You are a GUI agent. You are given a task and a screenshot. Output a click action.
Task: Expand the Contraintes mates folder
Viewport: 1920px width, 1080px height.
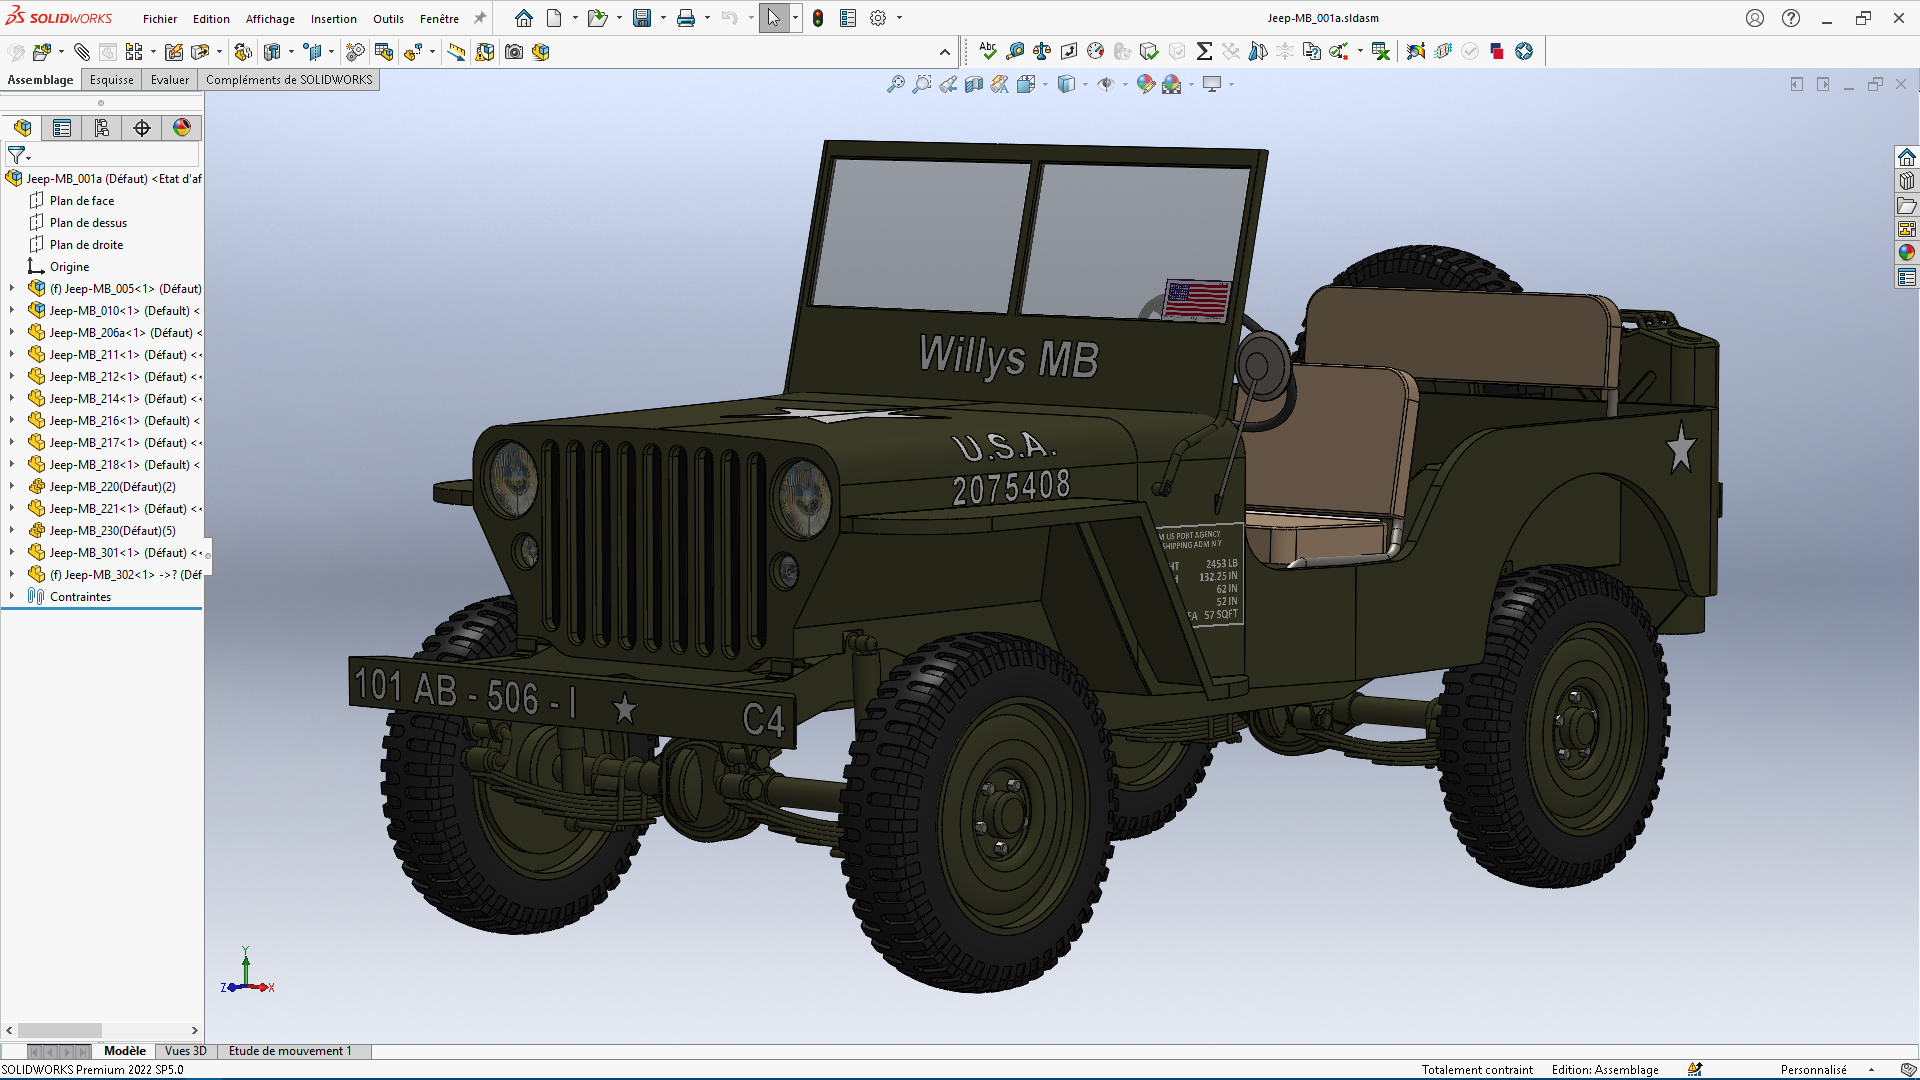click(x=12, y=596)
